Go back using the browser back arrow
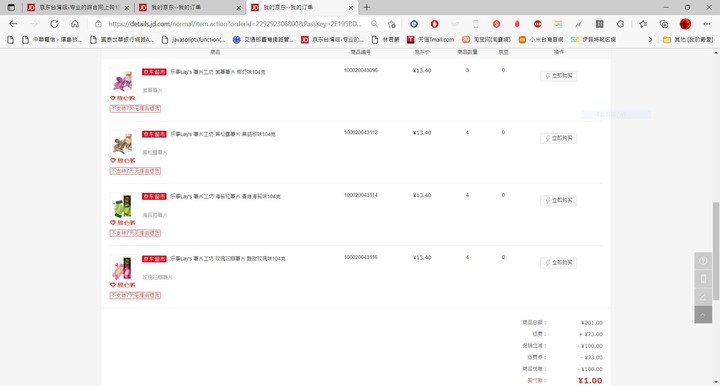This screenshot has width=720, height=386. (x=13, y=24)
